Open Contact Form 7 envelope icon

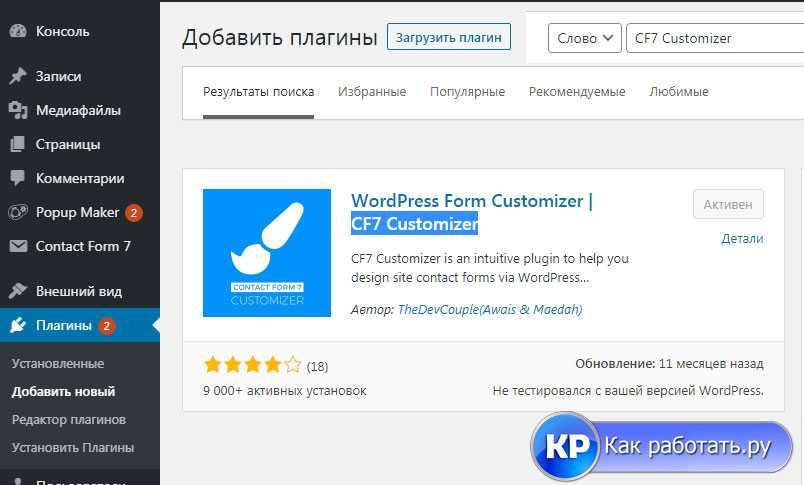[18, 246]
